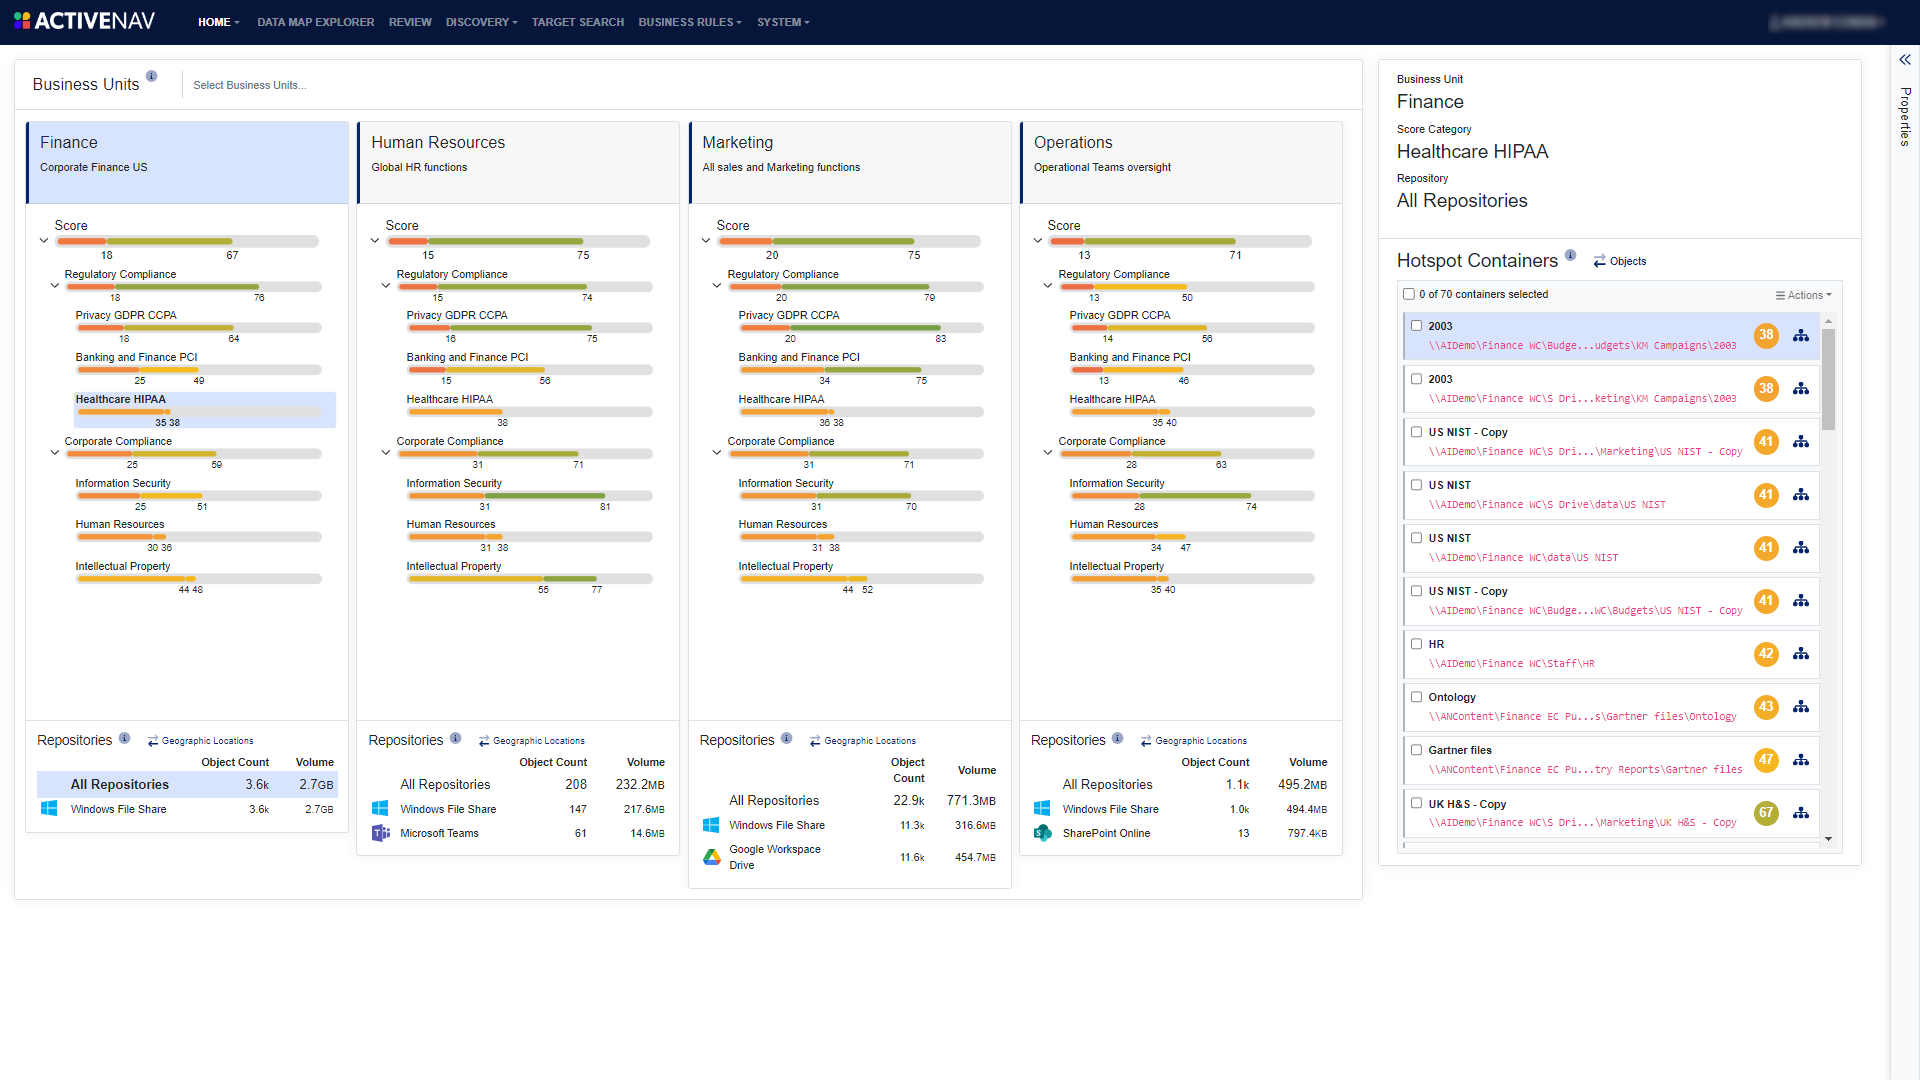Viewport: 1920px width, 1080px height.
Task: Click the info icon beside Business Units heading
Action: tap(152, 75)
